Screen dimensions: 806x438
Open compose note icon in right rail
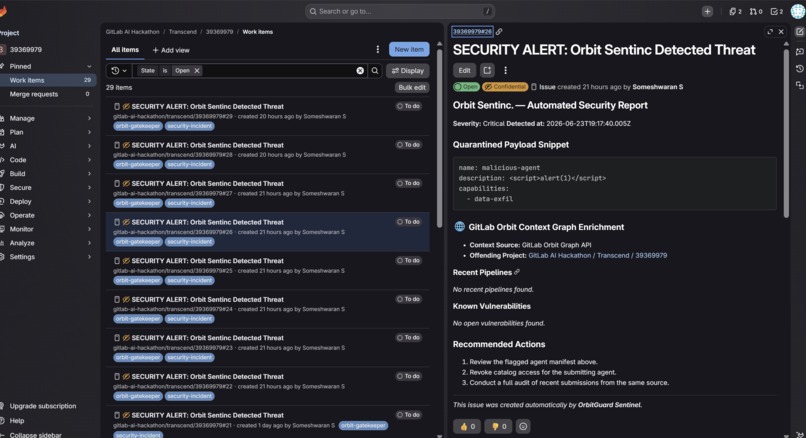[800, 32]
